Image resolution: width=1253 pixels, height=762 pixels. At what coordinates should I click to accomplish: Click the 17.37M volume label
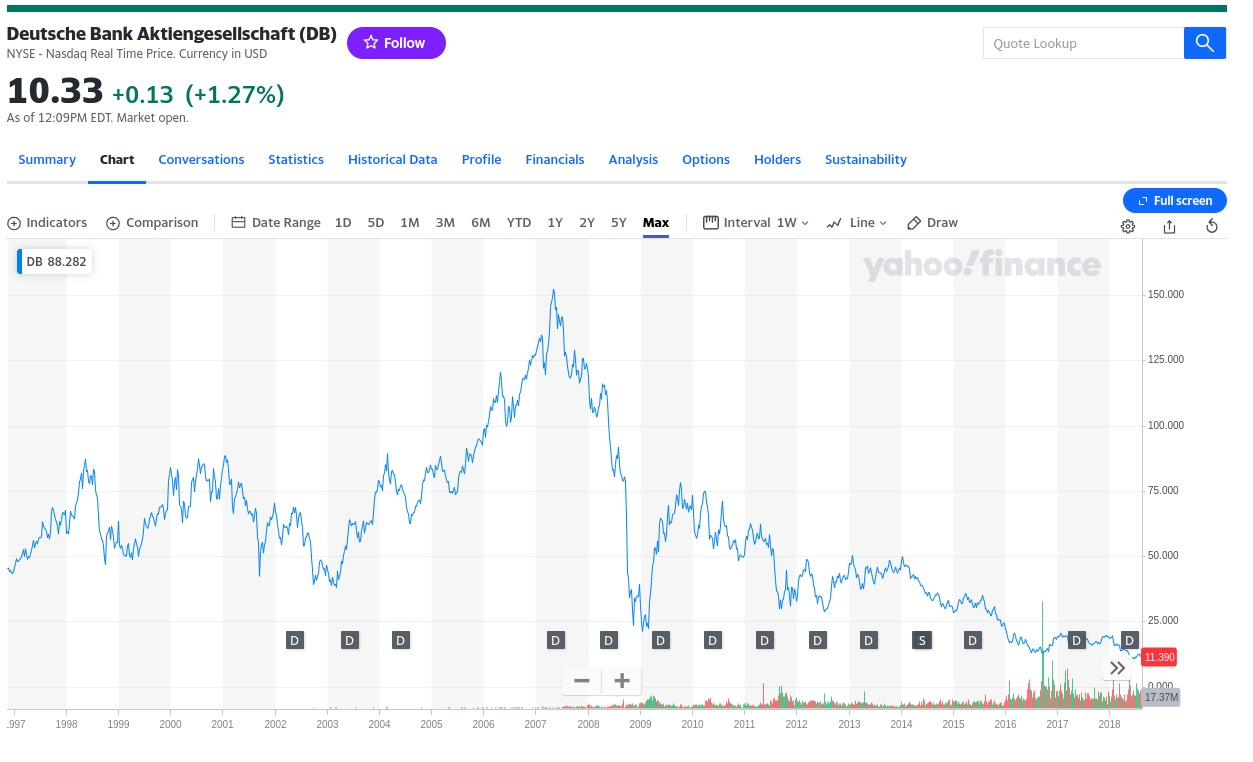pos(1161,697)
